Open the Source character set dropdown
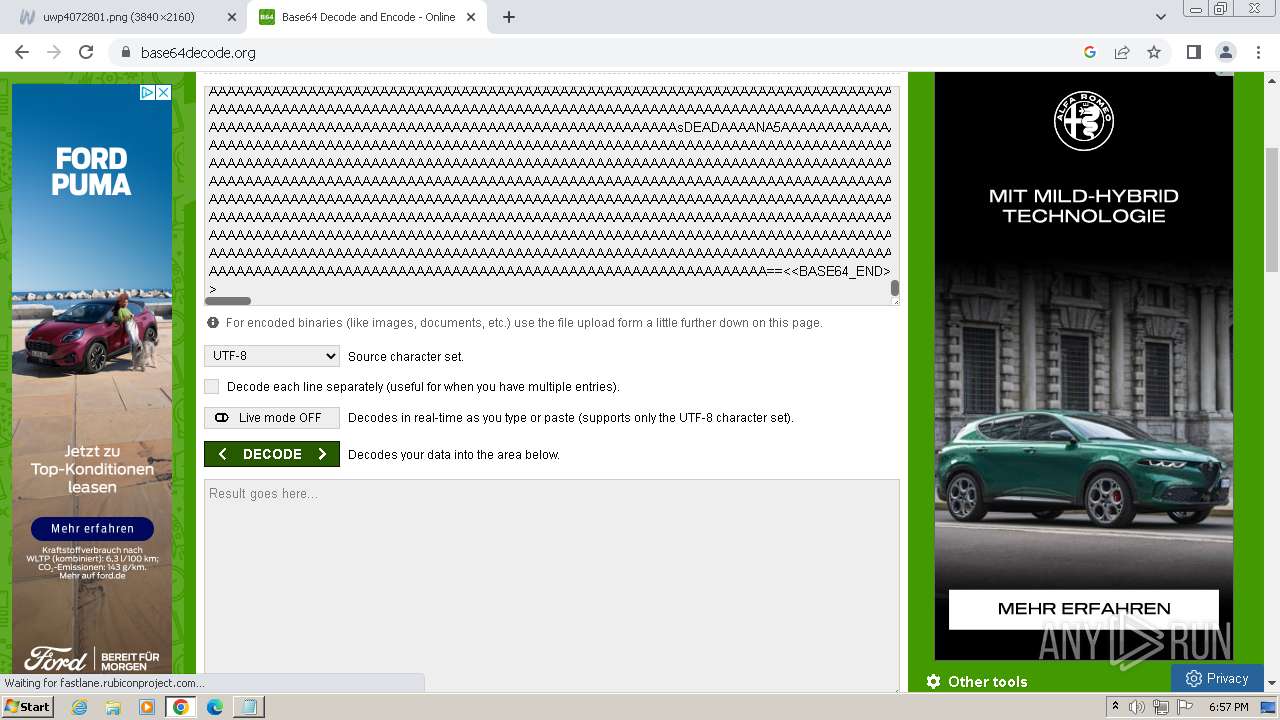This screenshot has height=720, width=1280. pyautogui.click(x=272, y=356)
